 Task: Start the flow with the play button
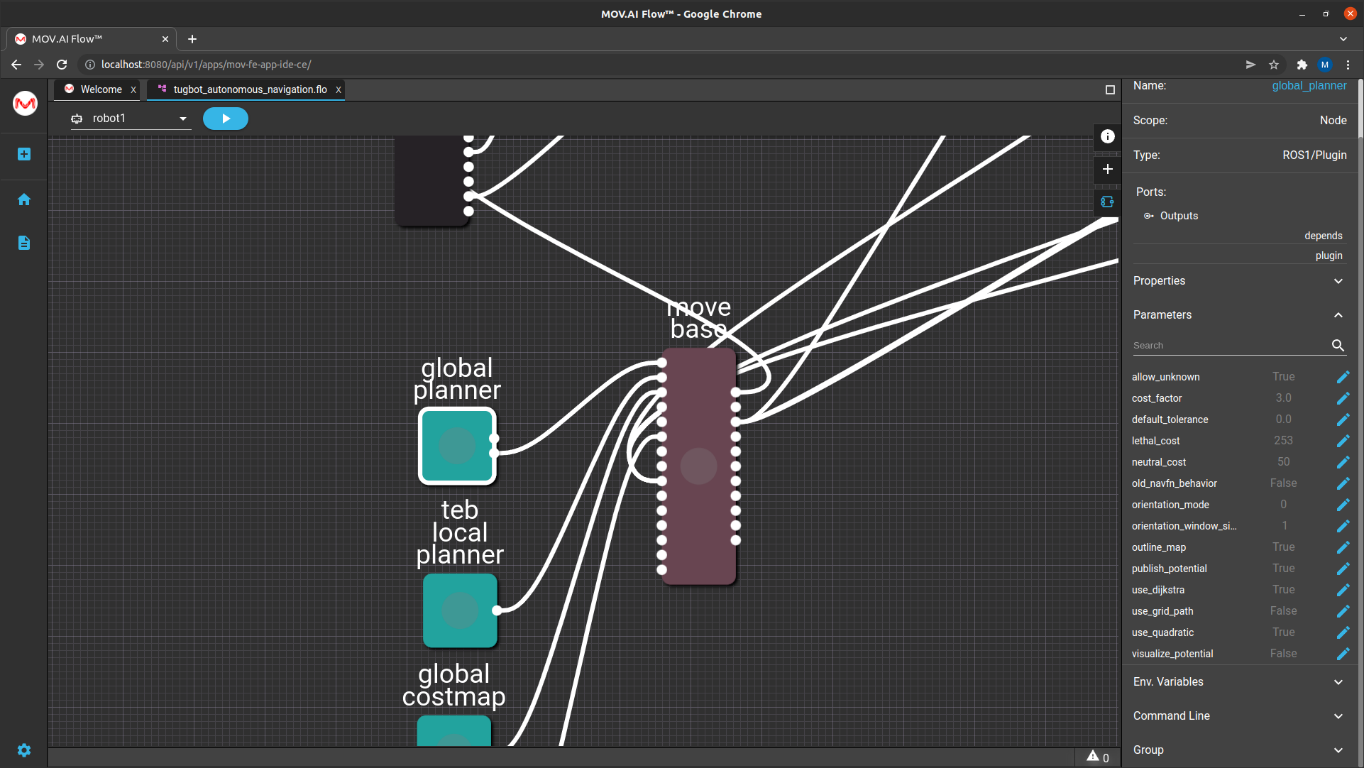[x=225, y=118]
